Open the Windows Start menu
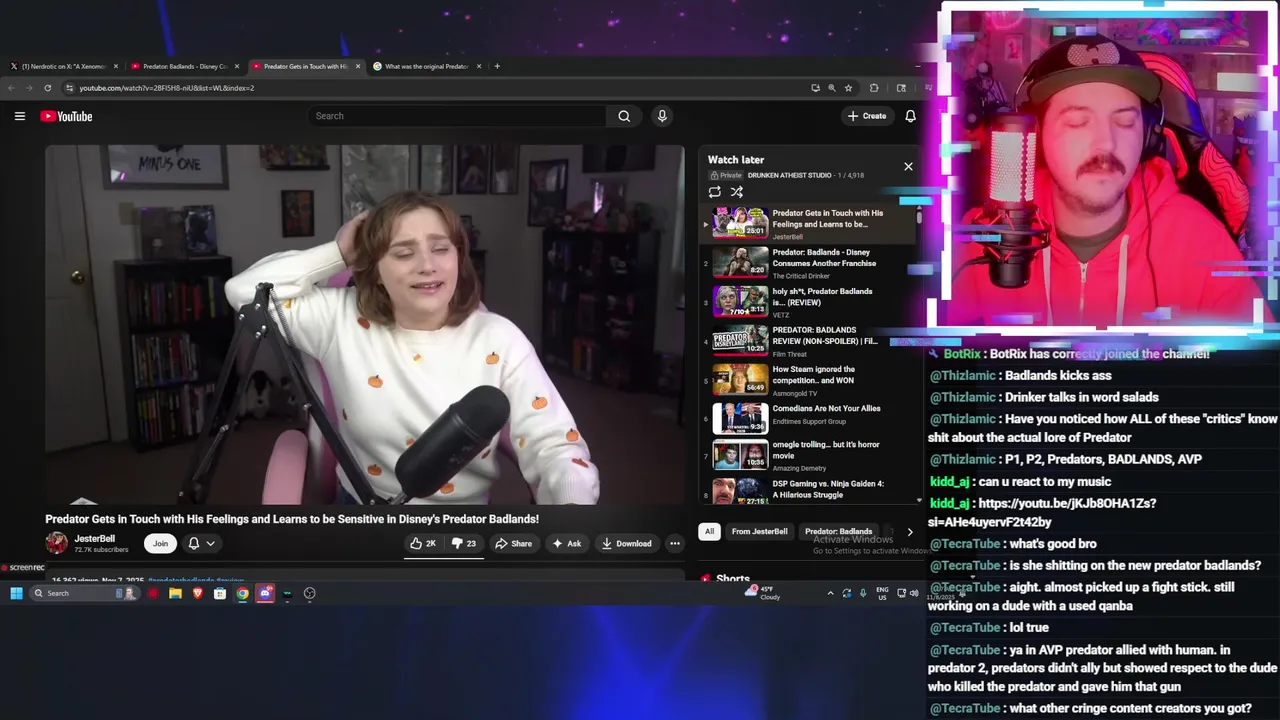Image resolution: width=1280 pixels, height=720 pixels. [x=16, y=593]
